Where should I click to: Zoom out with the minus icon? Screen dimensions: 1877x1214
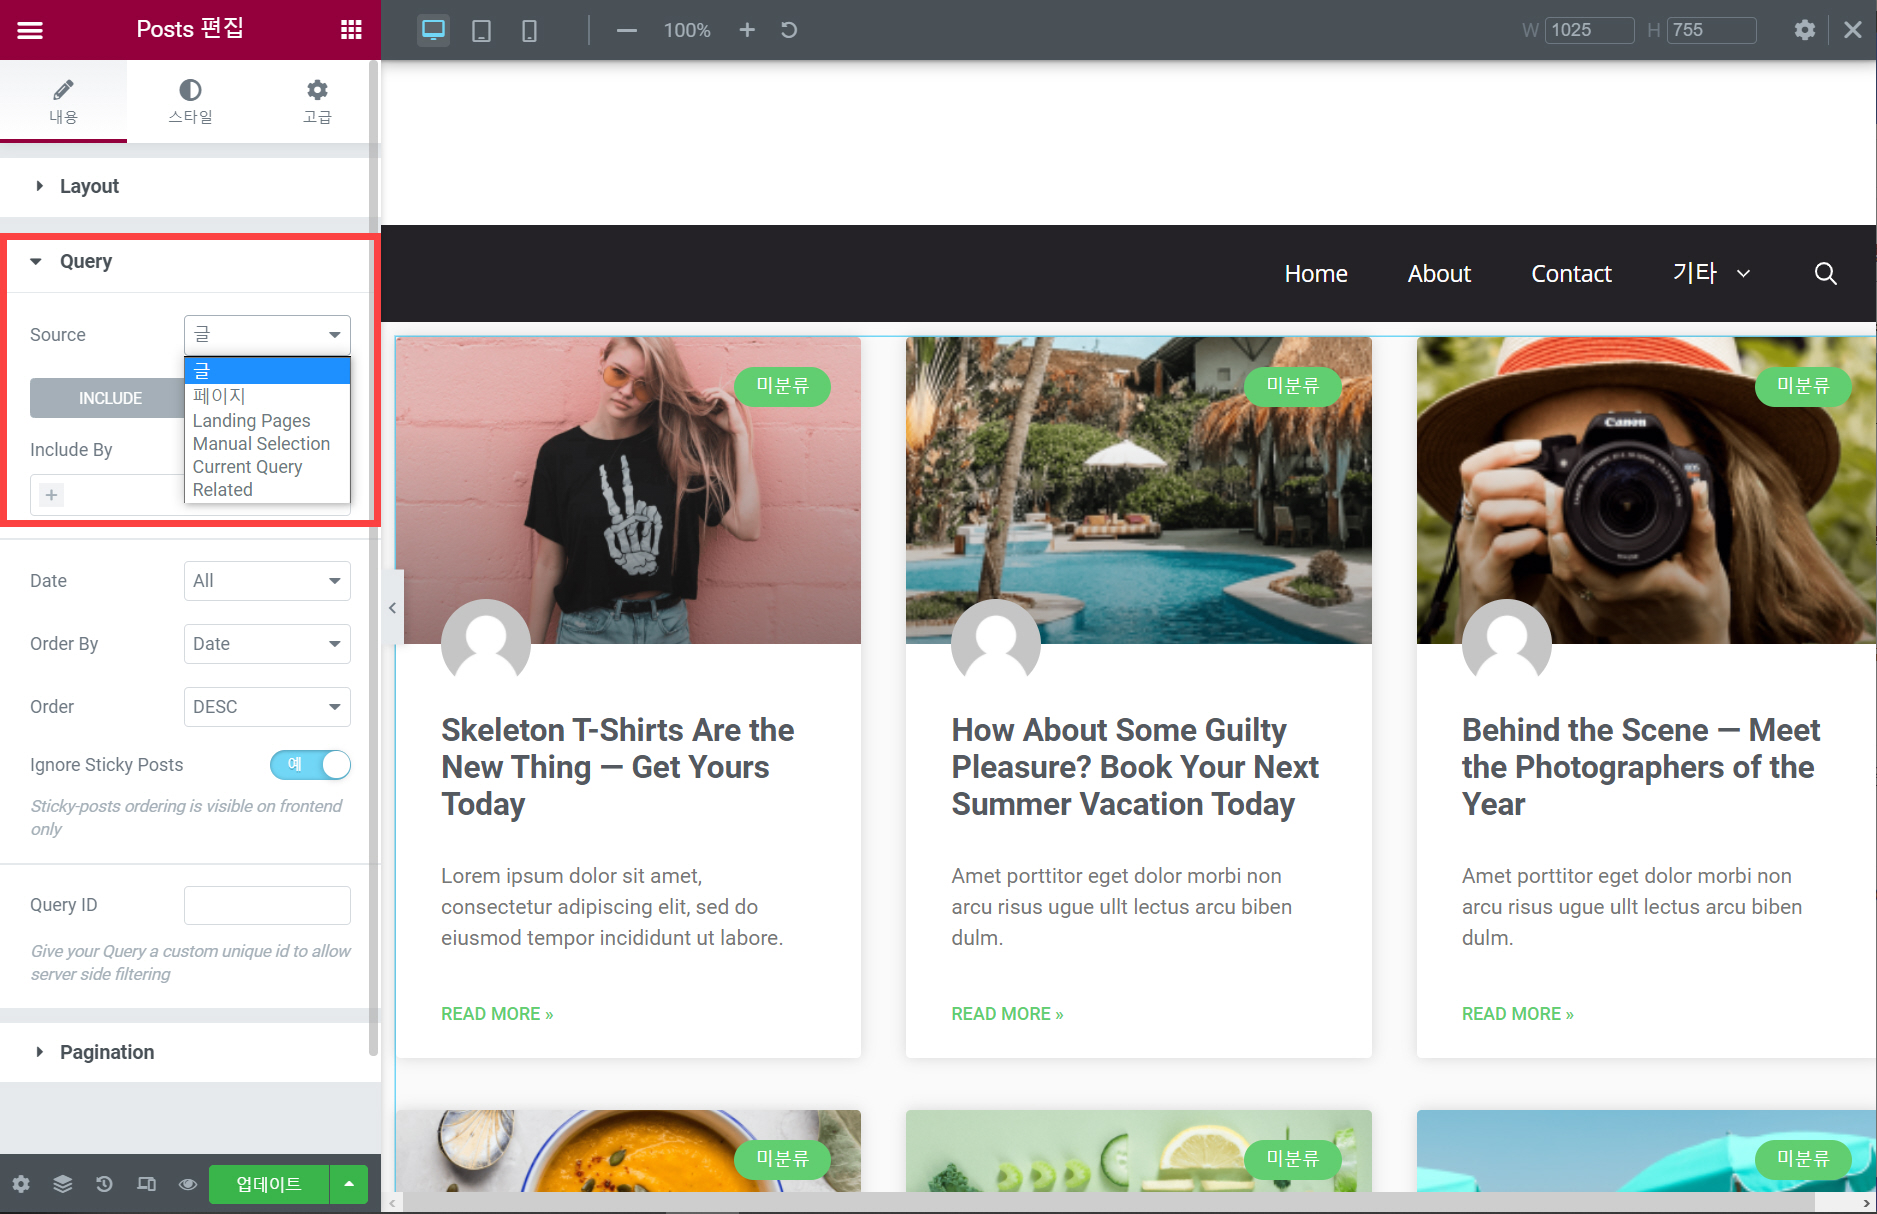[x=627, y=31]
